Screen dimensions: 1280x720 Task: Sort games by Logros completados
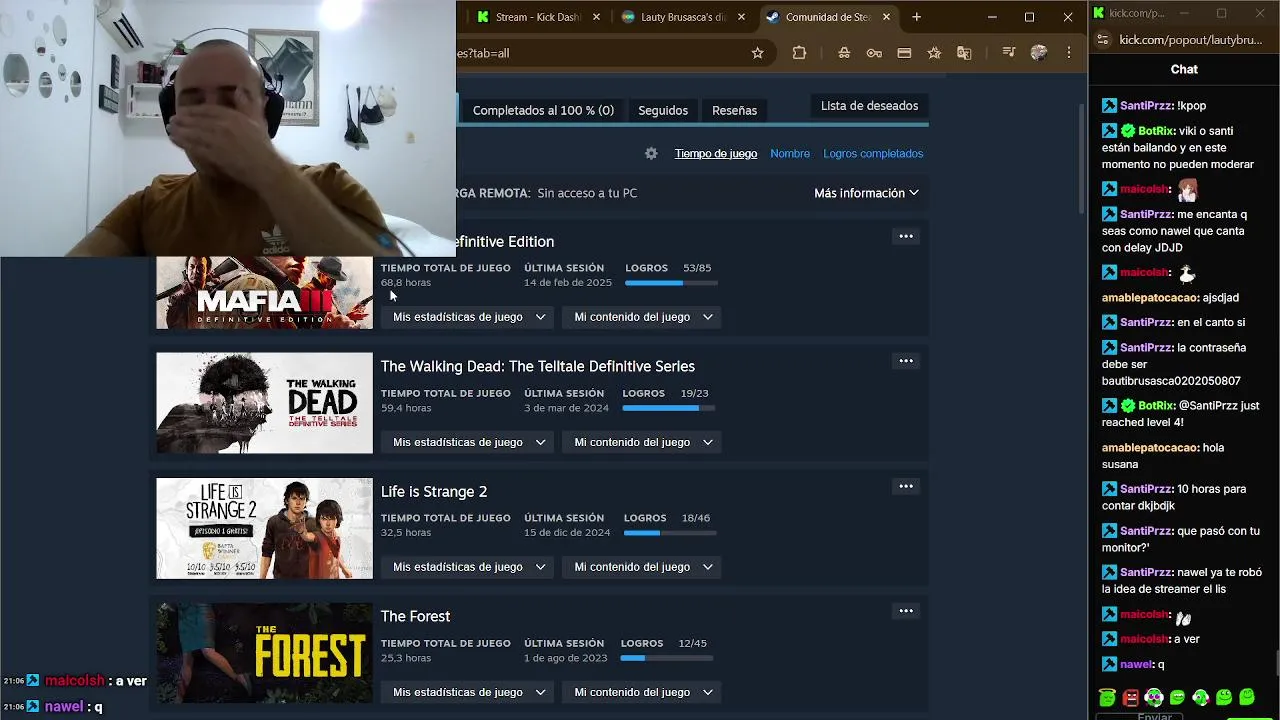click(x=873, y=153)
